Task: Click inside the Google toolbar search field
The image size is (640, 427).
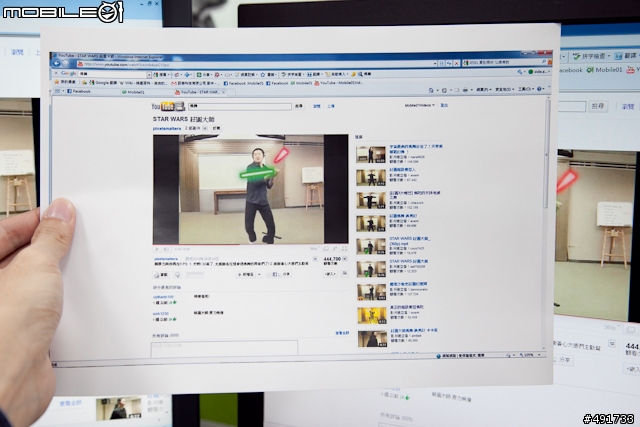Action: [112, 74]
